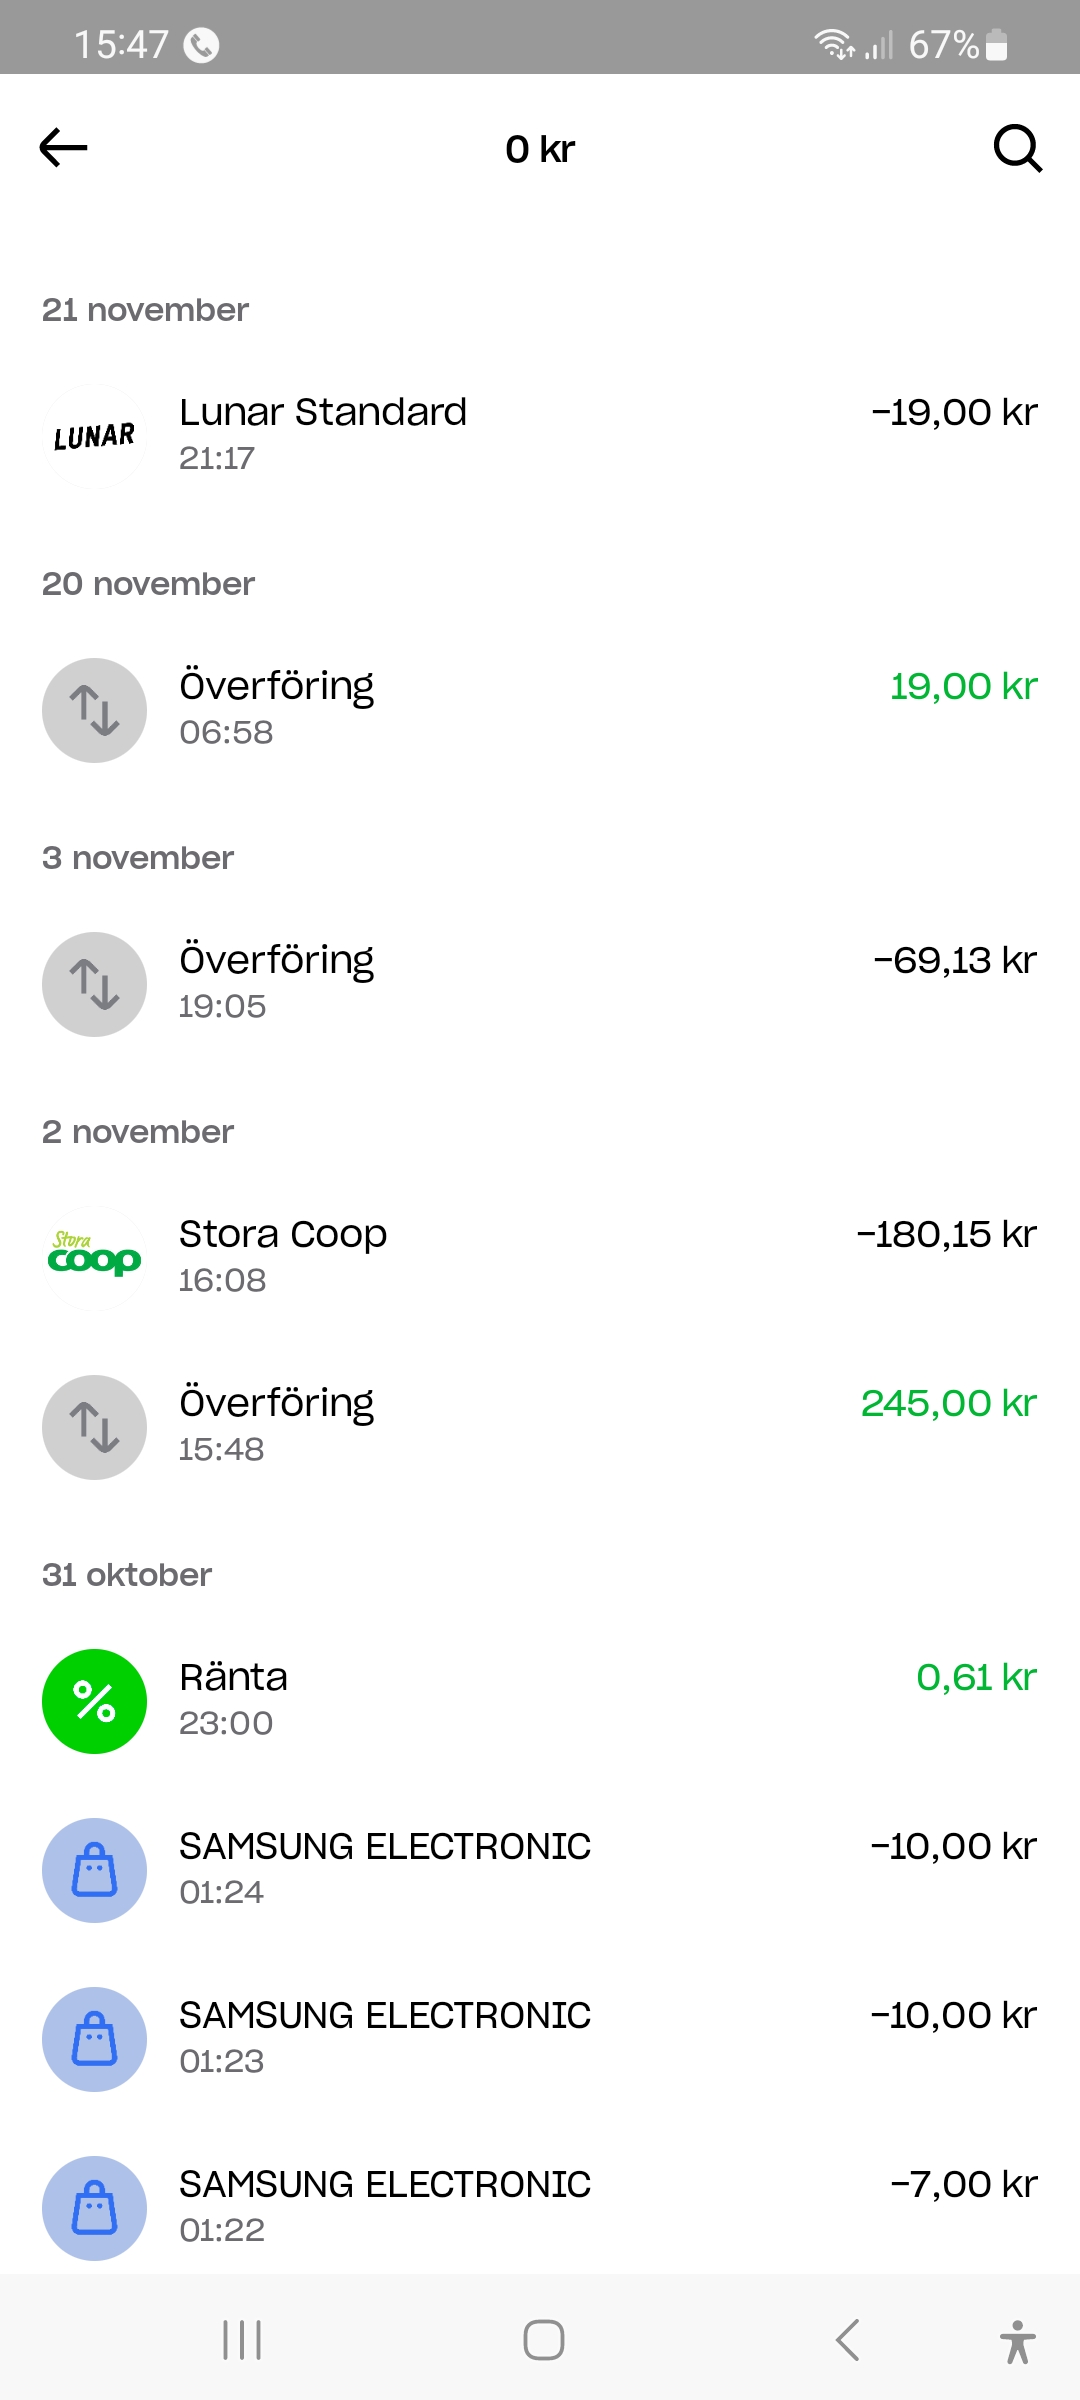
Task: Tap transfer arrows icon for 19,00 kr
Action: (95, 710)
